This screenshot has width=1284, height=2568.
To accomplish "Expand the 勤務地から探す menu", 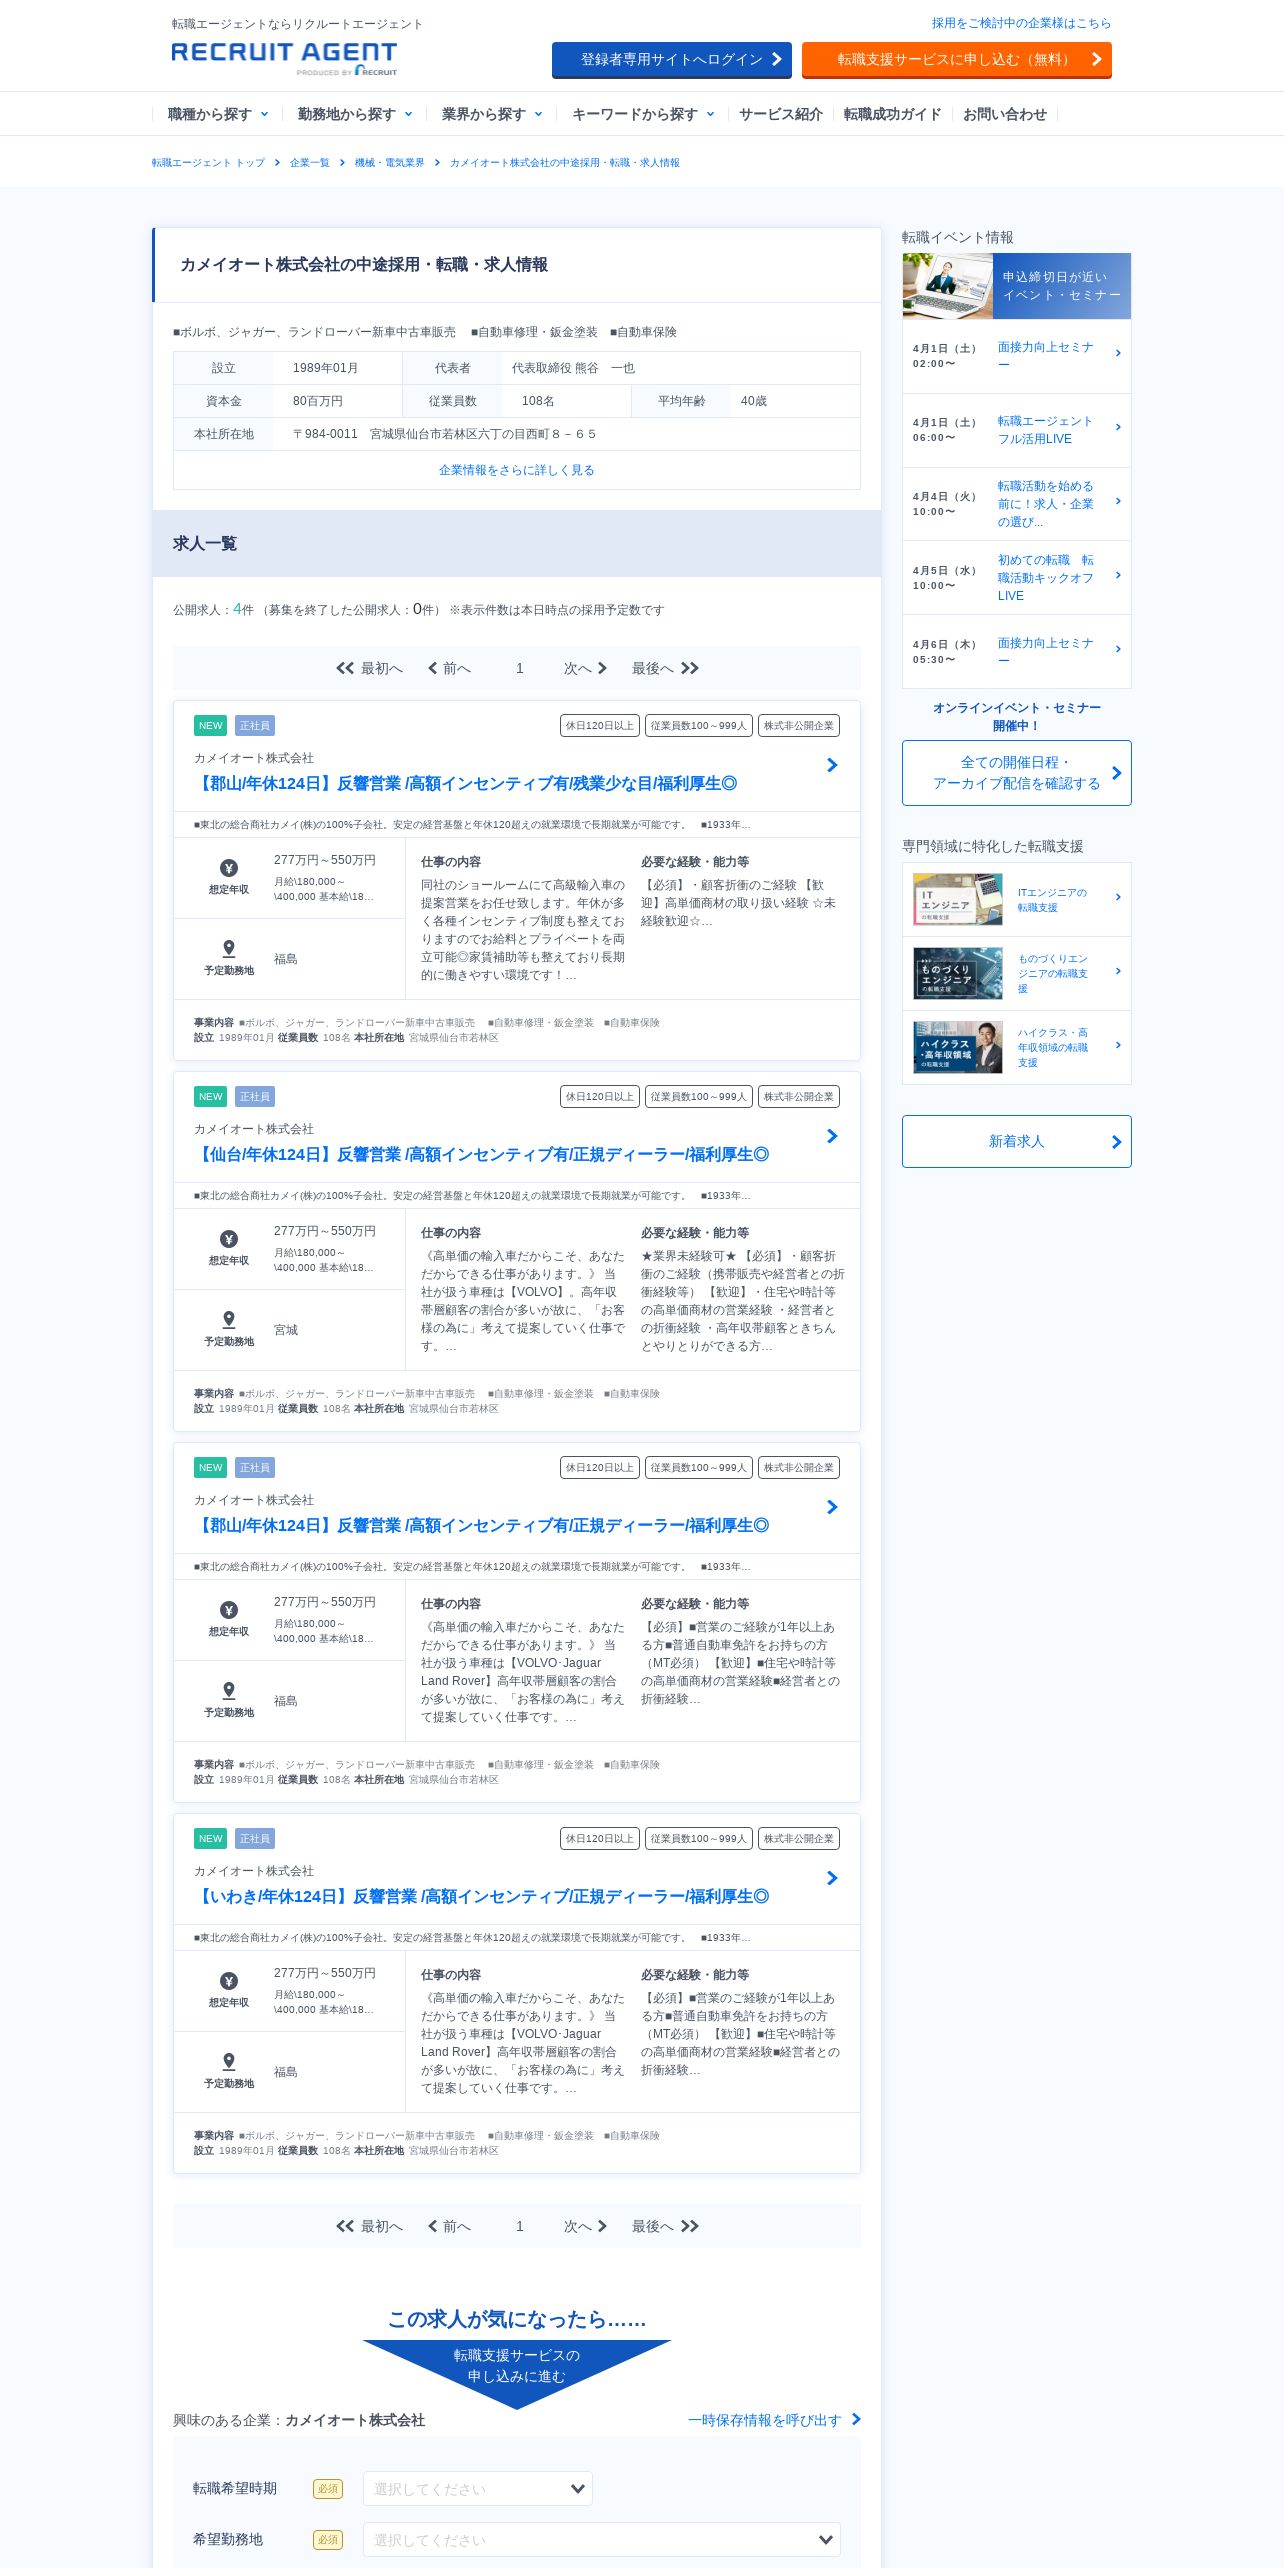I will click(x=355, y=114).
